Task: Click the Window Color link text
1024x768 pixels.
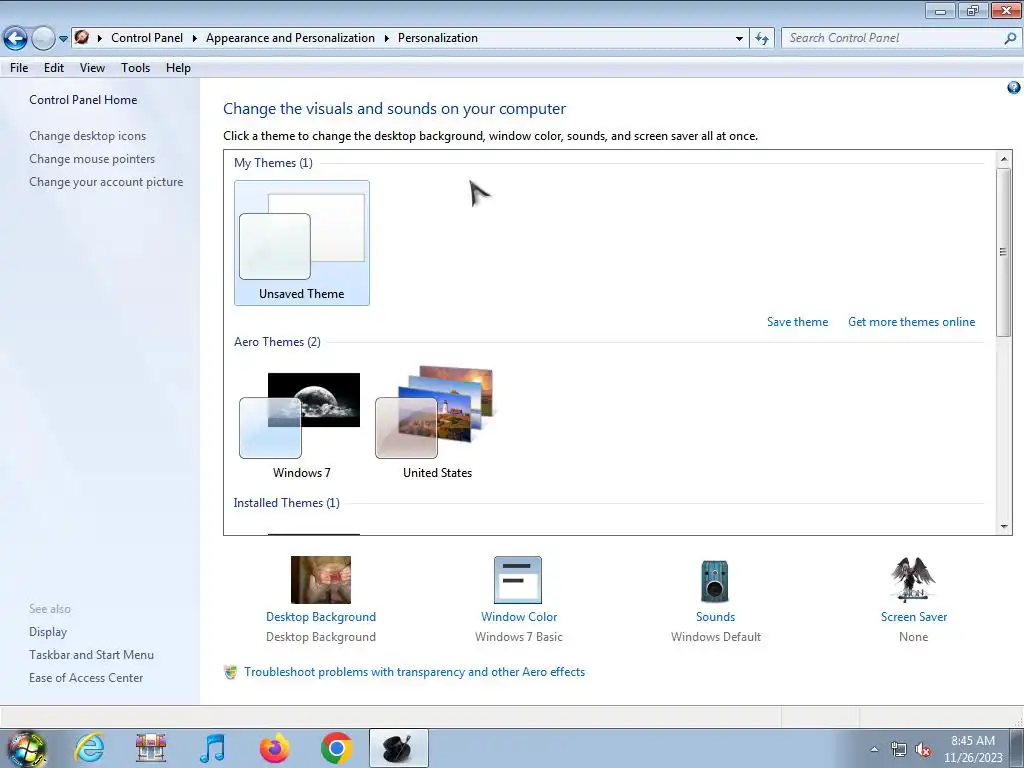Action: (519, 616)
